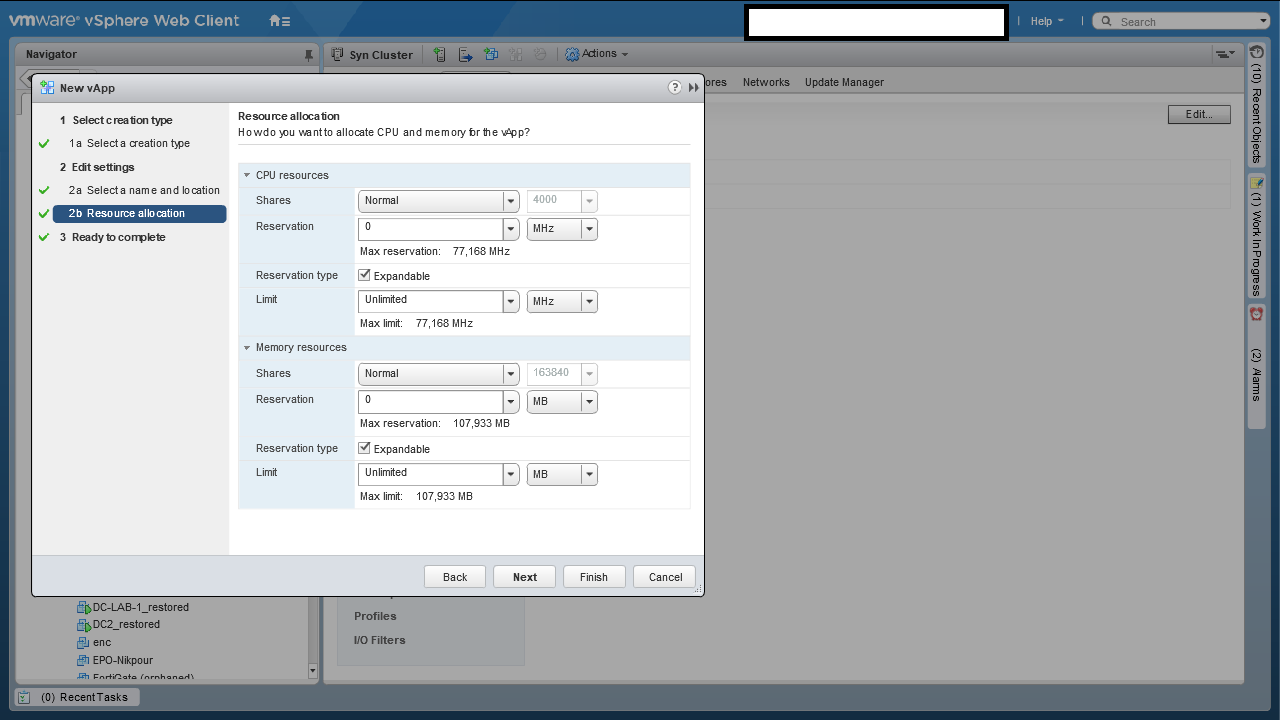
Task: Pin the Navigator panel
Action: click(309, 55)
